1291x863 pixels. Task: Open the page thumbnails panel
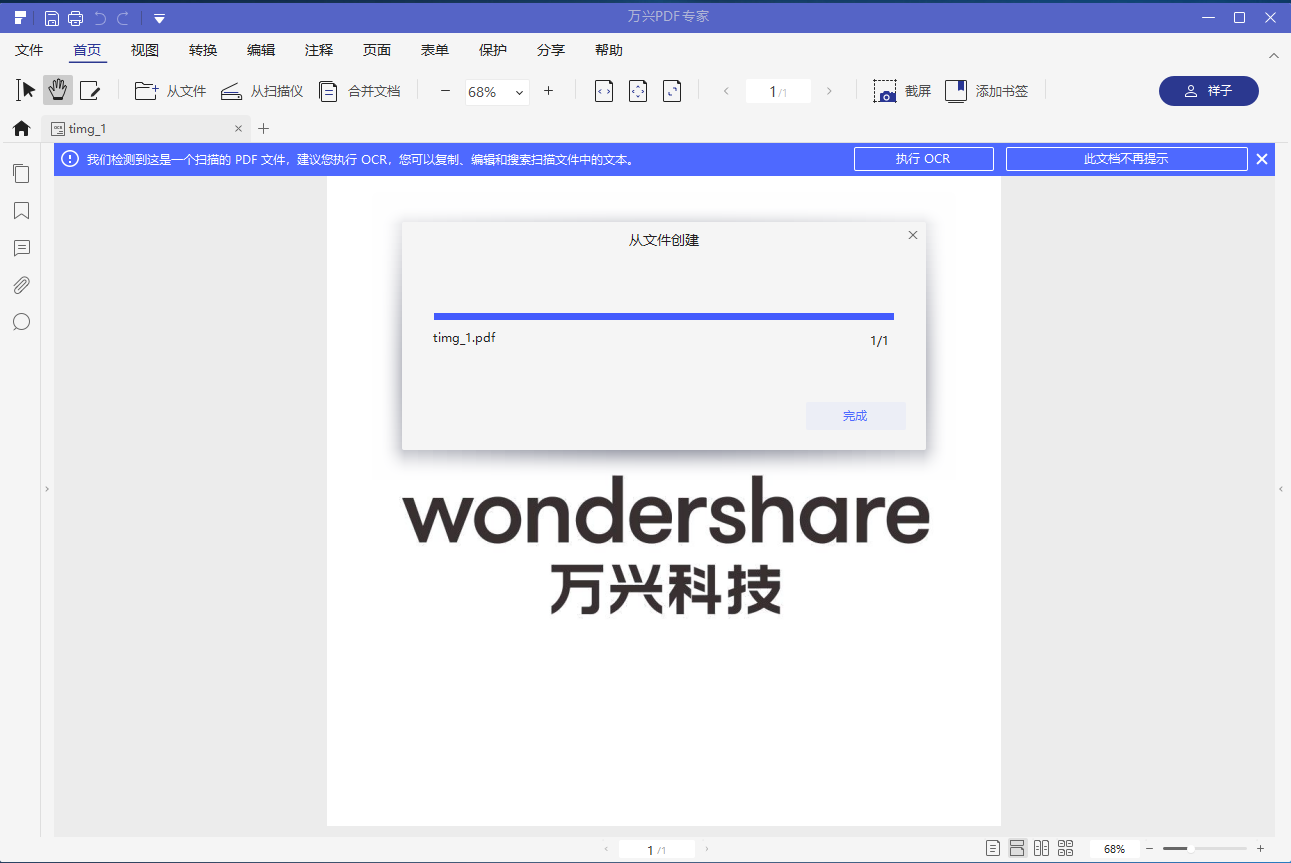[21, 174]
